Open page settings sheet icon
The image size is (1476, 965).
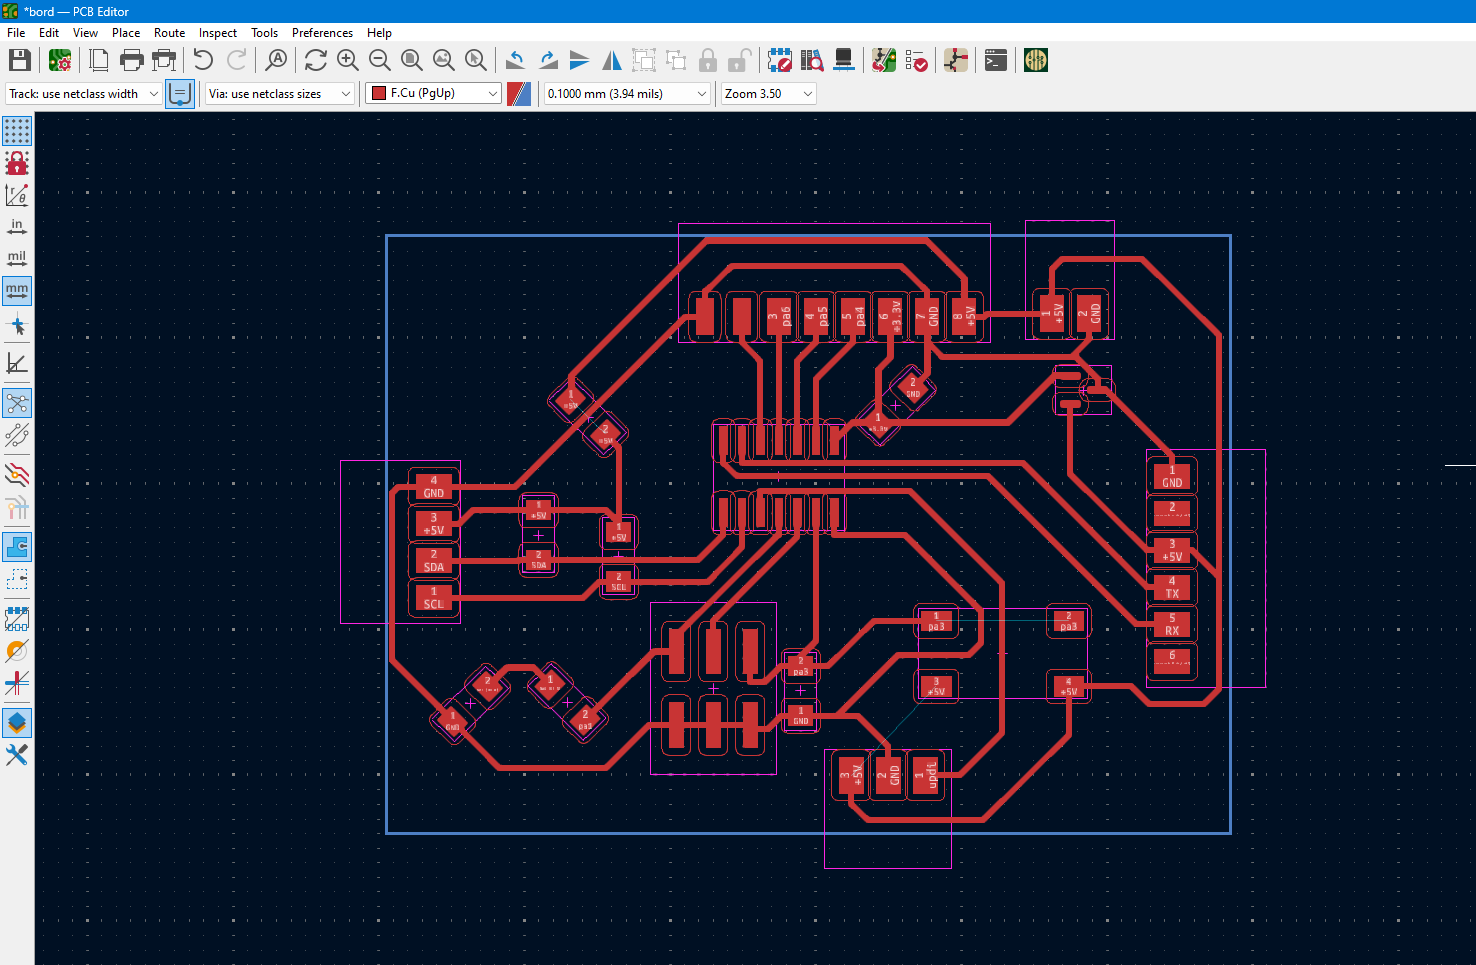(99, 61)
